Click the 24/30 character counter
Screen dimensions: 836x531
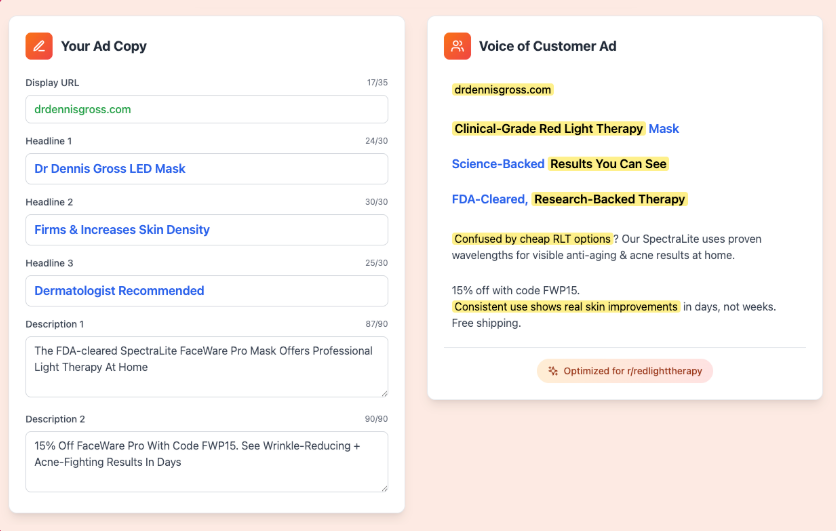pos(376,141)
